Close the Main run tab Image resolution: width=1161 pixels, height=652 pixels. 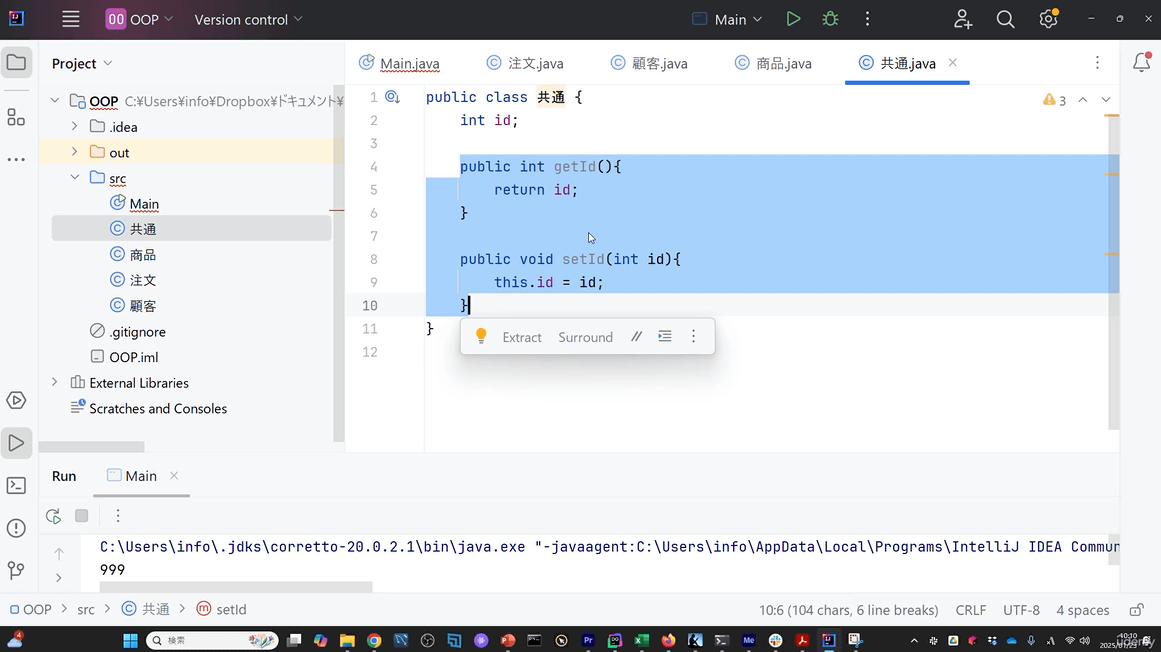tap(174, 476)
